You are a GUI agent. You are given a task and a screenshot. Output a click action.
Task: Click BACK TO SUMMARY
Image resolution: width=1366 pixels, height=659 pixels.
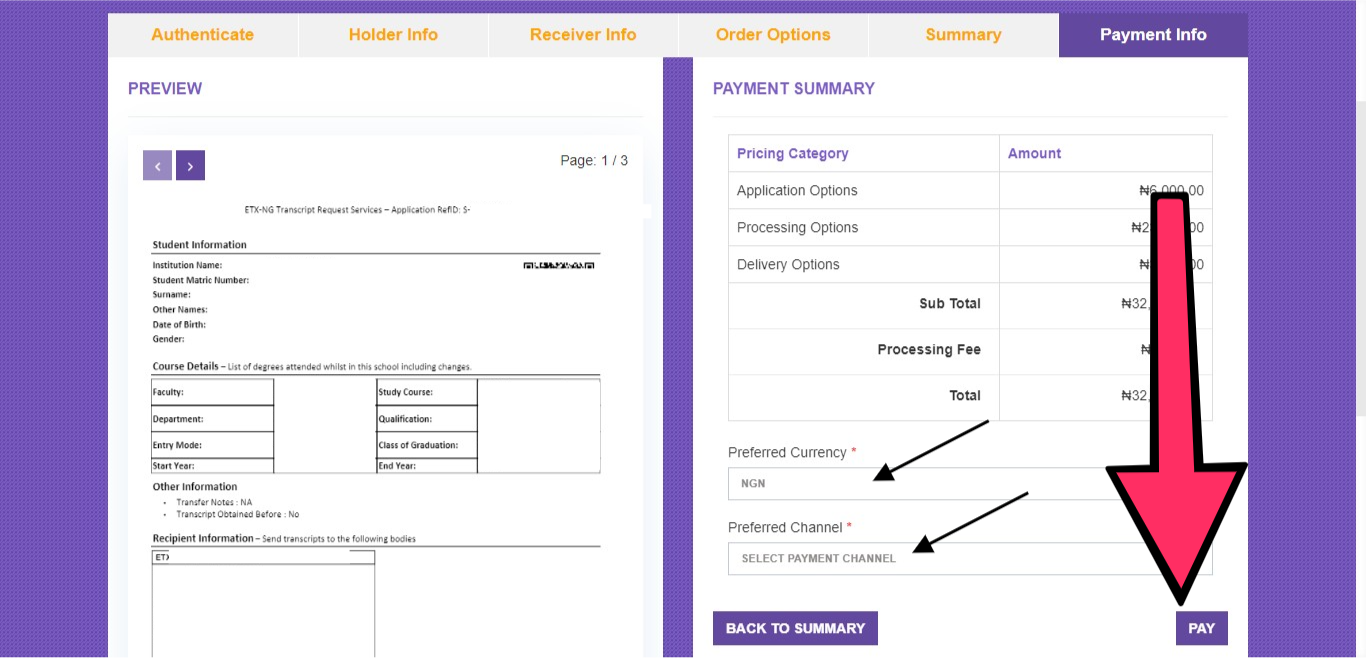click(795, 628)
